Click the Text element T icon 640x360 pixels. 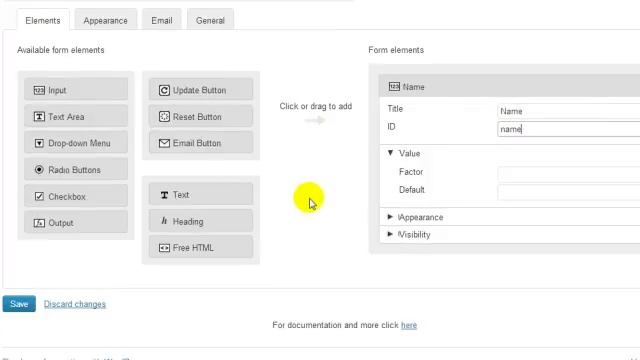pyautogui.click(x=164, y=195)
